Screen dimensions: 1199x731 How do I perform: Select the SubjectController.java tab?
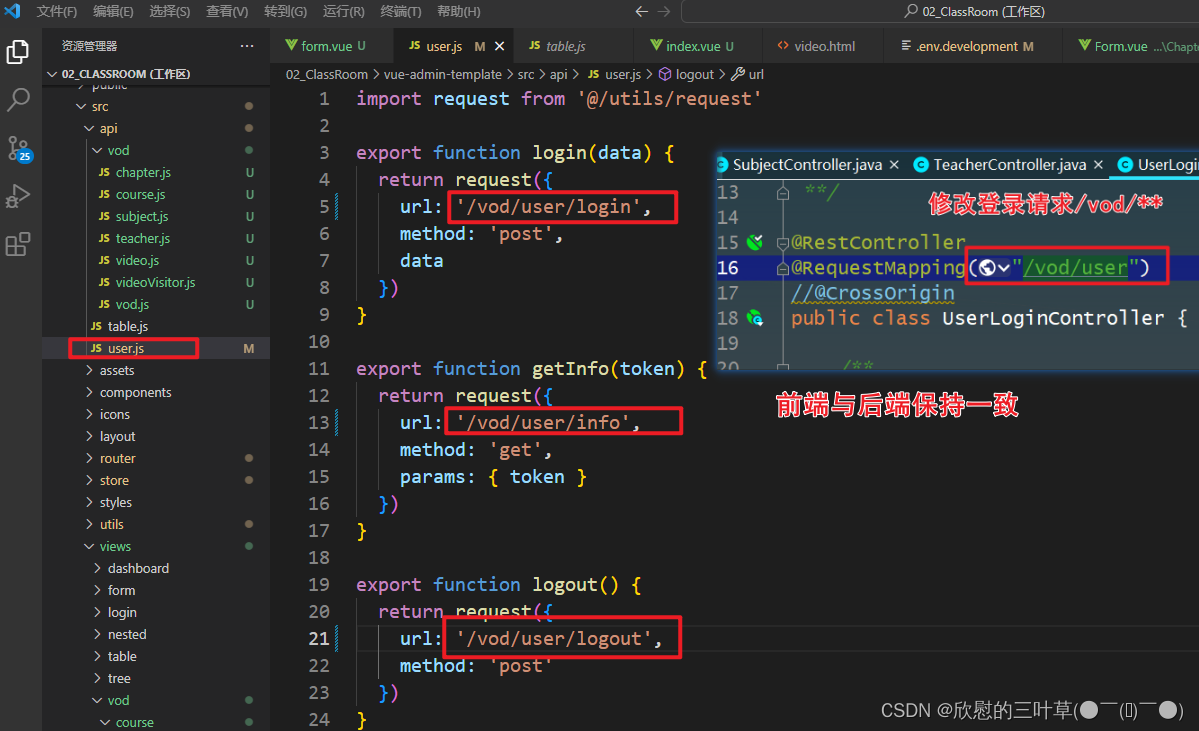[x=807, y=164]
